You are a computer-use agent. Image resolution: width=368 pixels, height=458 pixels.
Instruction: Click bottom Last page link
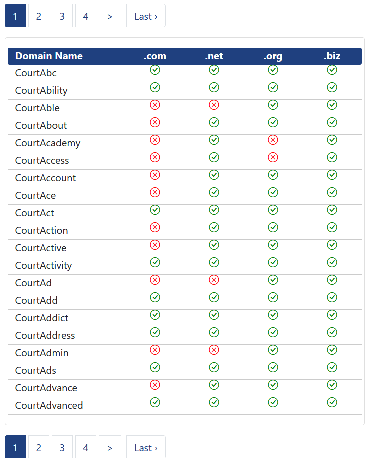(x=146, y=447)
